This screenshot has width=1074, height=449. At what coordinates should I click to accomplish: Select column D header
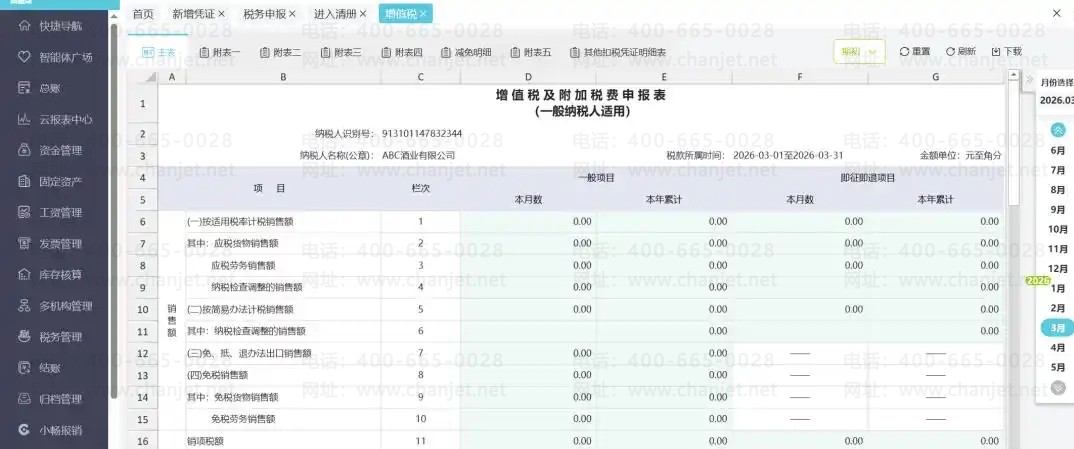pyautogui.click(x=528, y=78)
